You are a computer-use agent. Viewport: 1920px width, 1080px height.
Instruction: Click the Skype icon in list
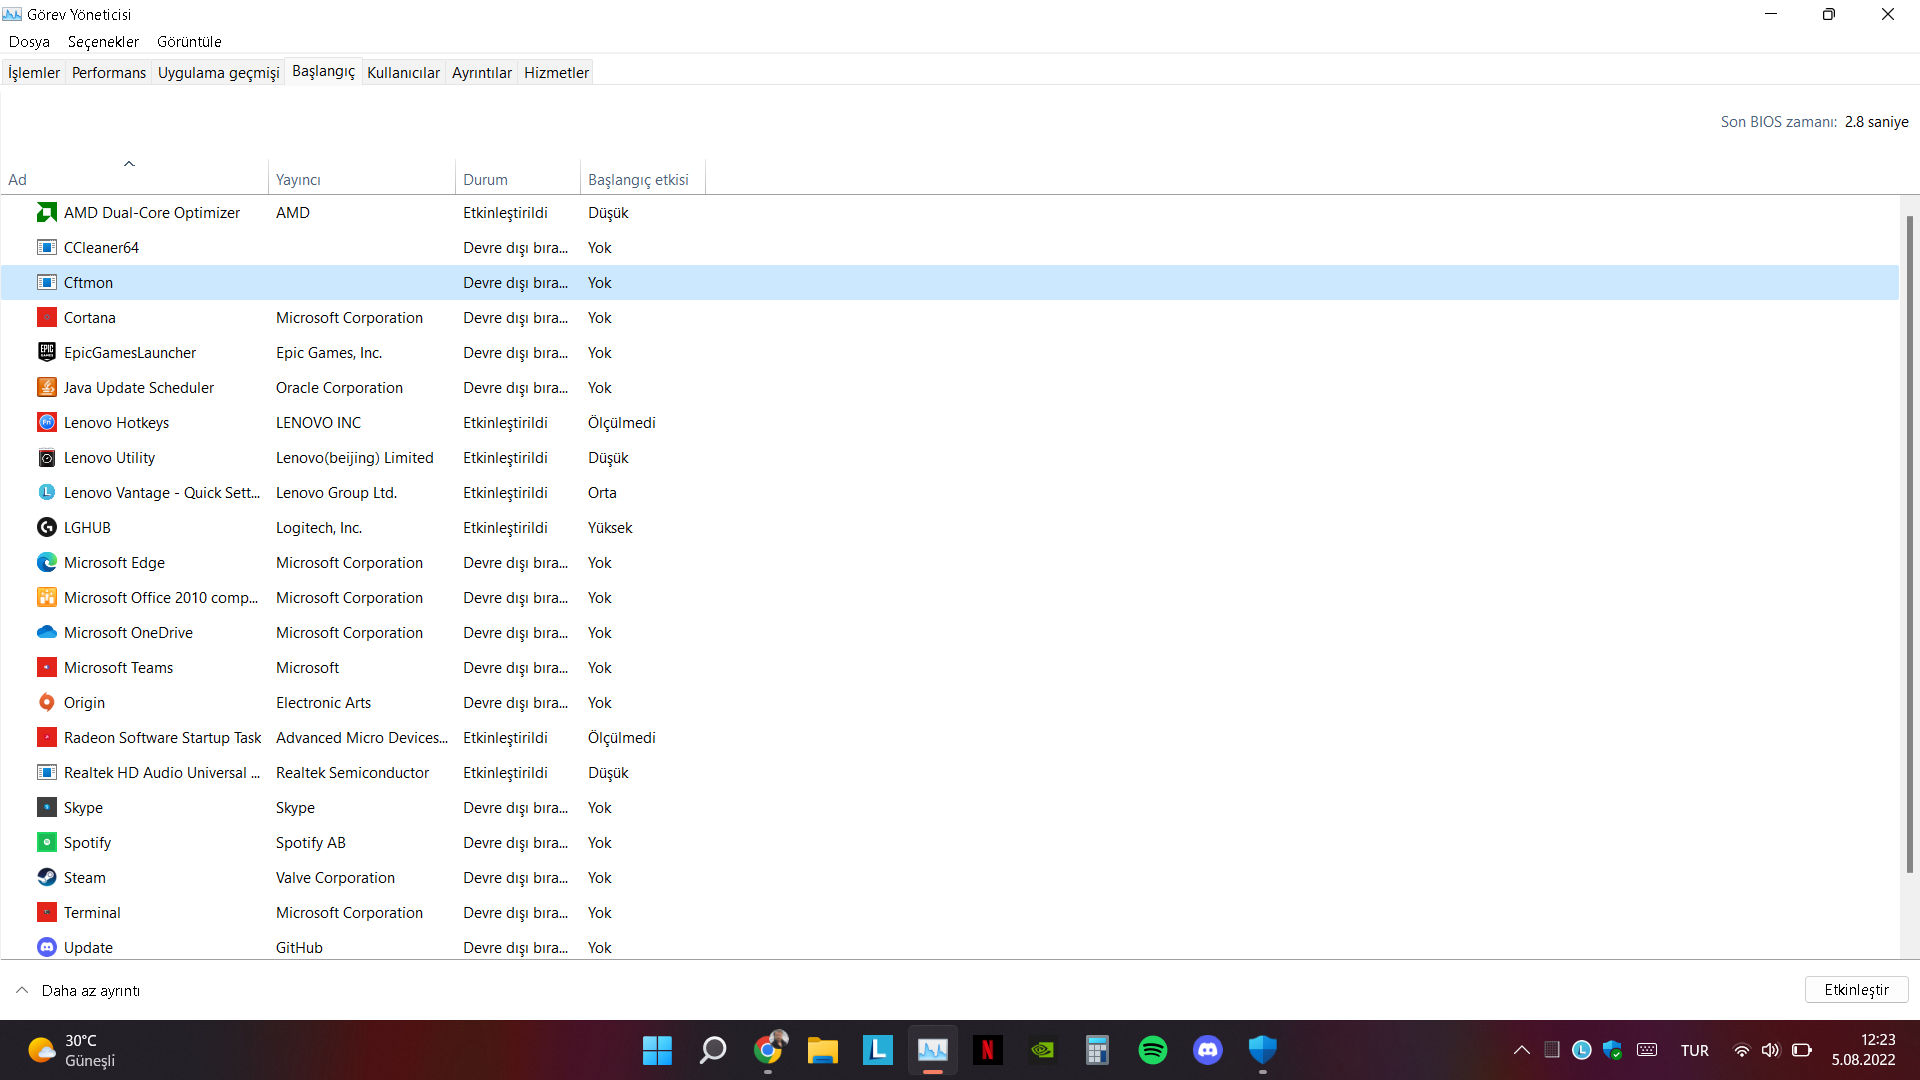point(47,807)
